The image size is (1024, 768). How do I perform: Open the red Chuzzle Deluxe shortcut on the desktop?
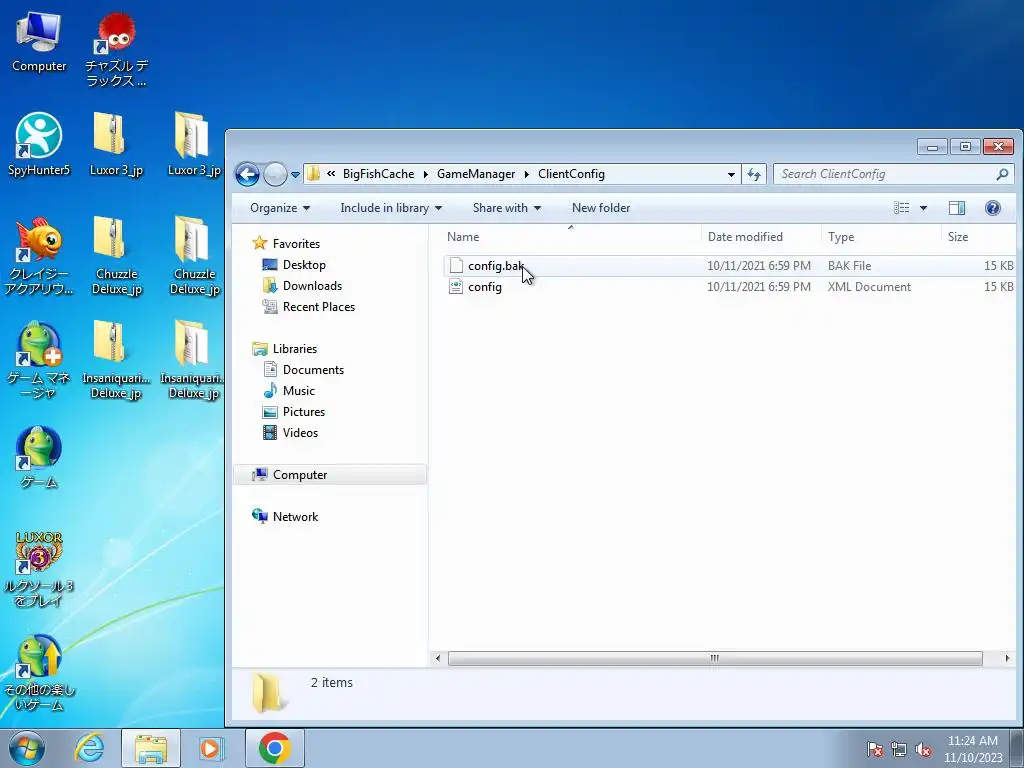(x=116, y=49)
